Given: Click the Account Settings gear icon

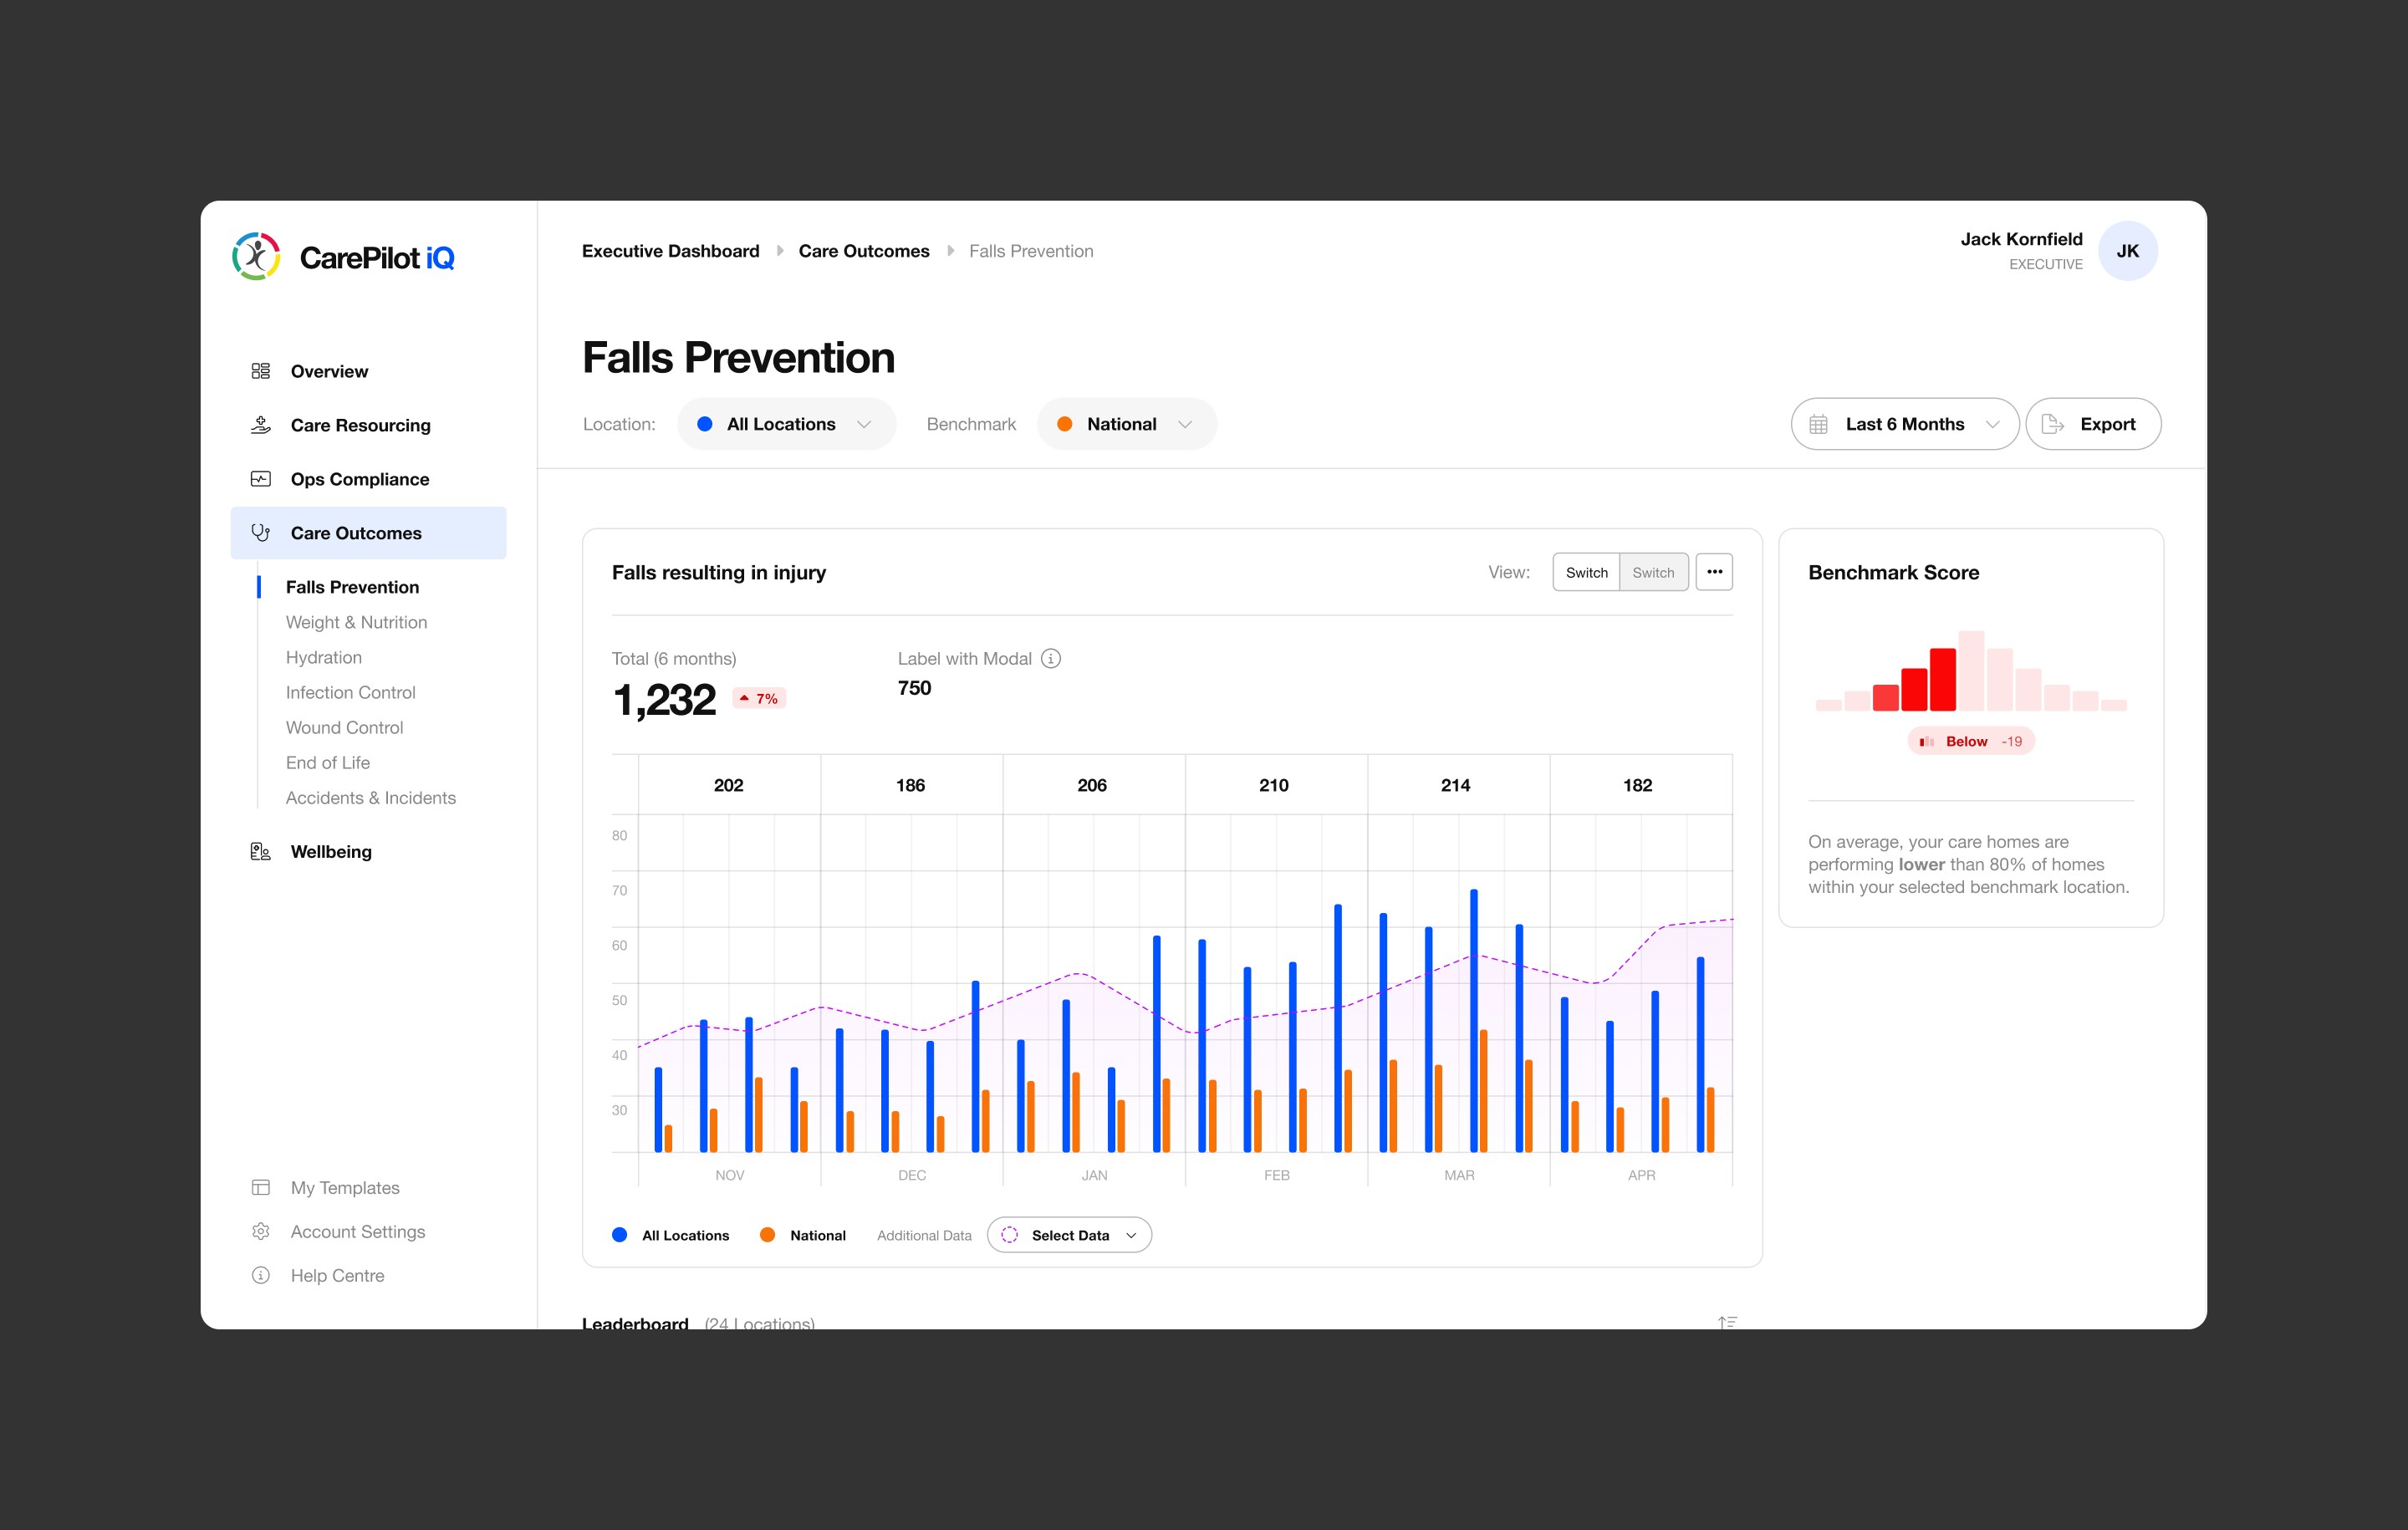Looking at the screenshot, I should tap(260, 1232).
